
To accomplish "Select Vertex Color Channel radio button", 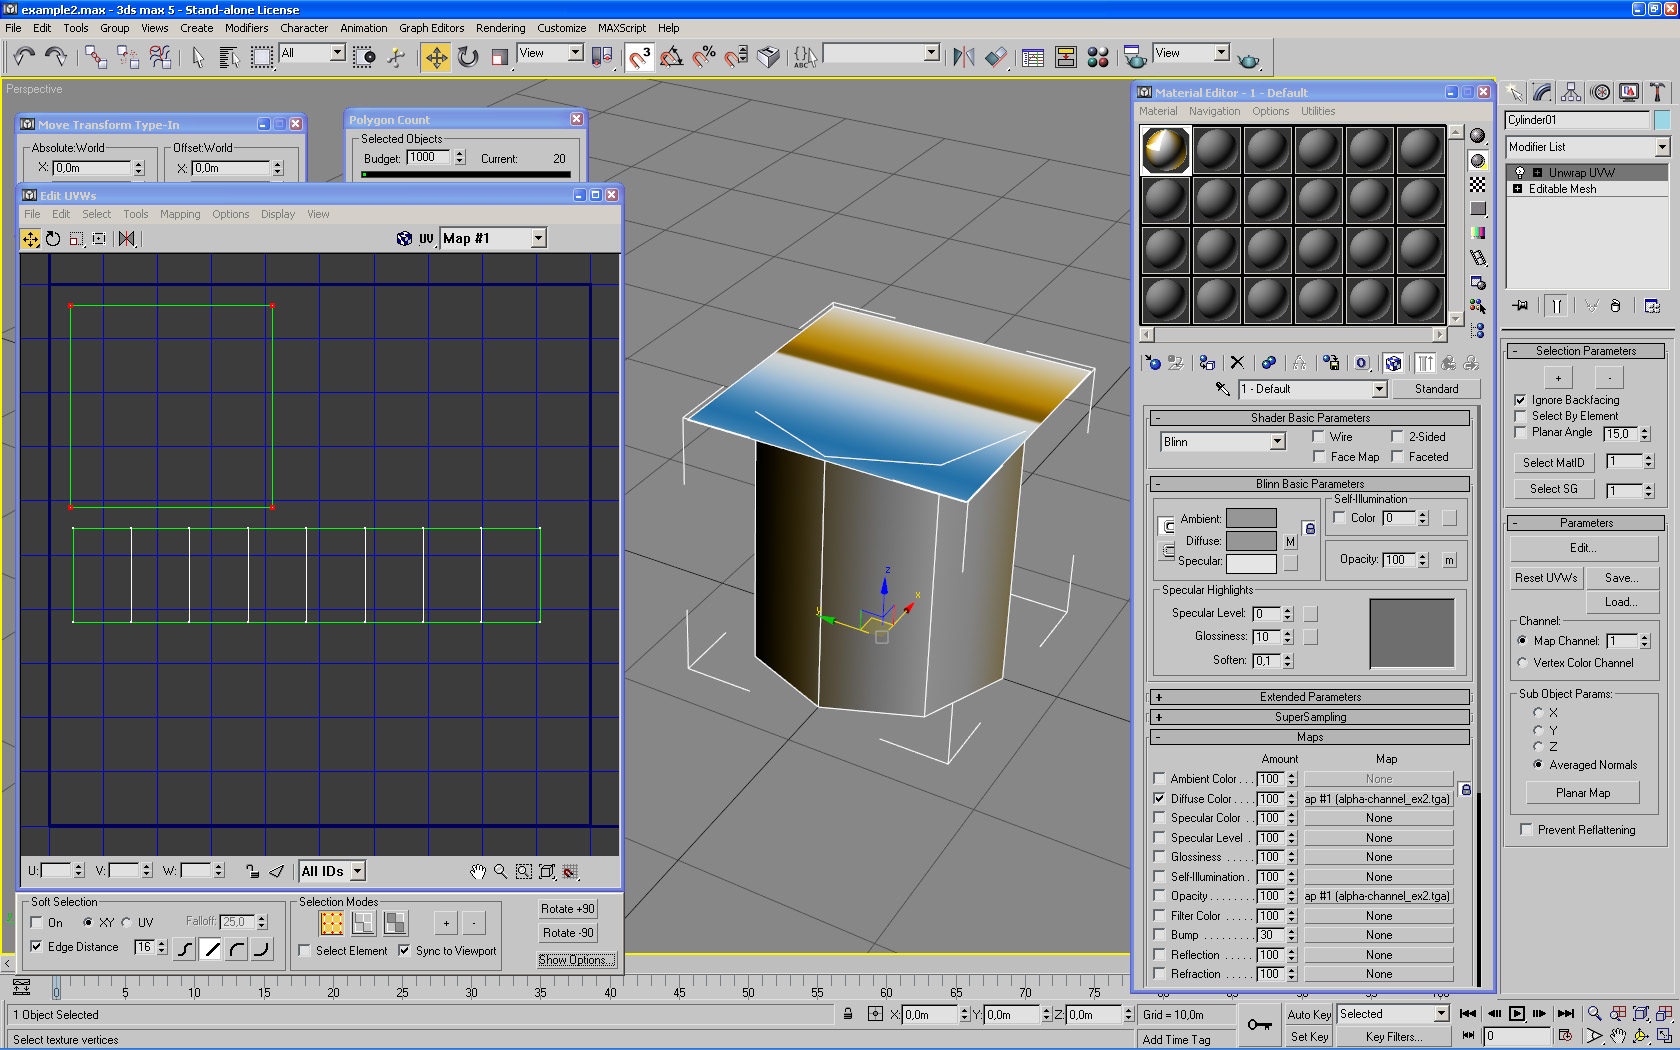I will pos(1522,663).
